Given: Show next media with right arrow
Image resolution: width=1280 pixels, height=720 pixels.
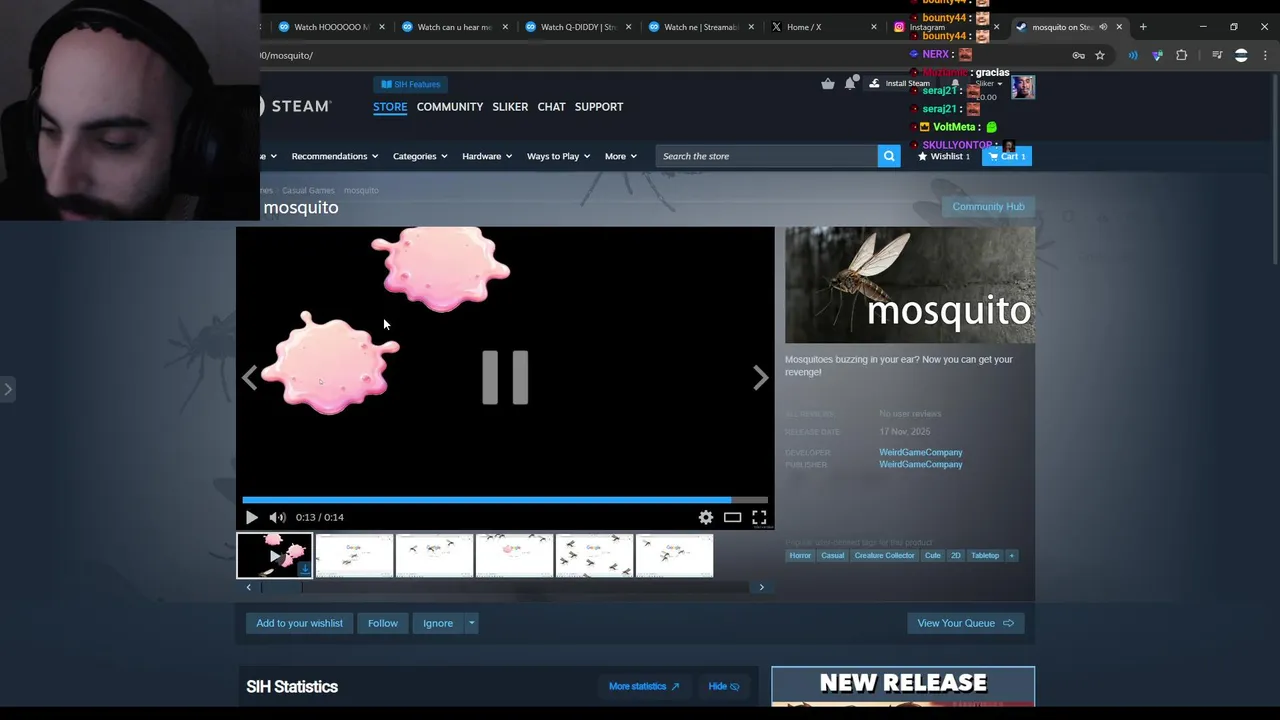Looking at the screenshot, I should [x=760, y=377].
